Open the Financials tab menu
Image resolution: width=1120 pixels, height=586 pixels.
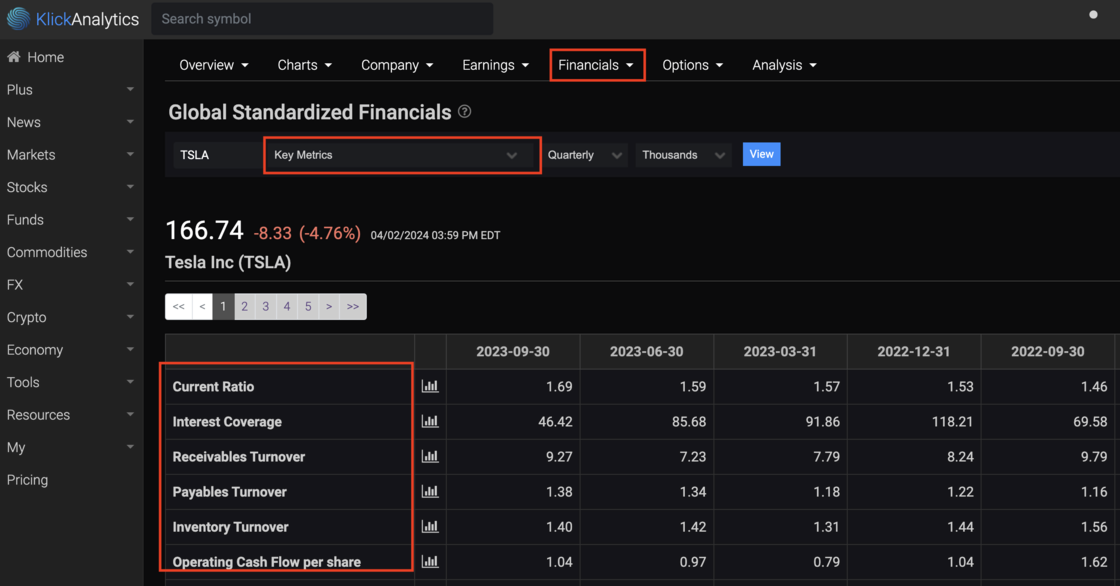coord(596,65)
